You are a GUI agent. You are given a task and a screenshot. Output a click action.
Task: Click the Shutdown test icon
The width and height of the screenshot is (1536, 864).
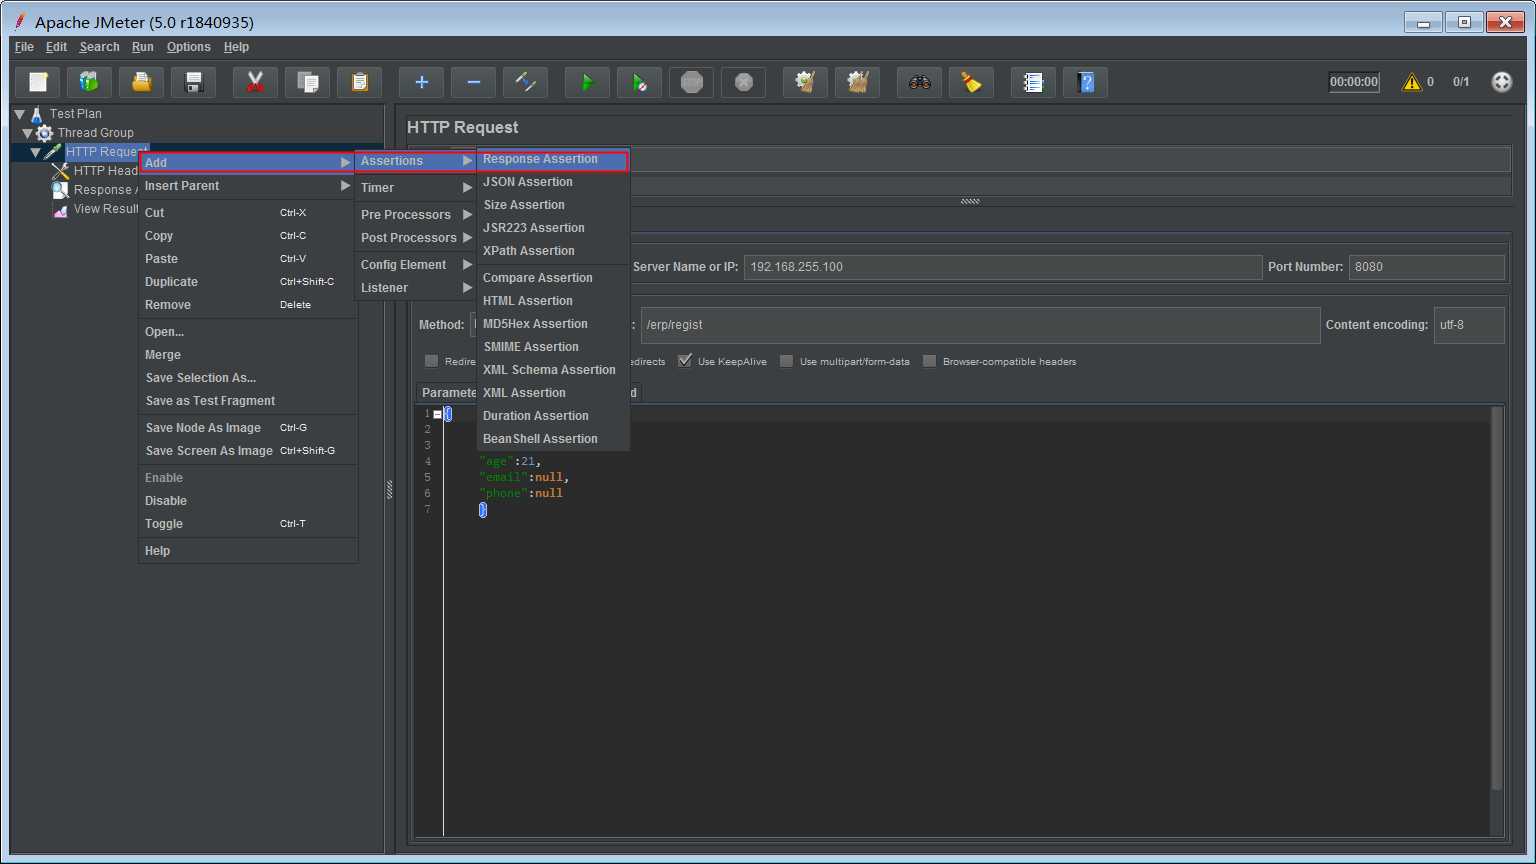pos(744,82)
